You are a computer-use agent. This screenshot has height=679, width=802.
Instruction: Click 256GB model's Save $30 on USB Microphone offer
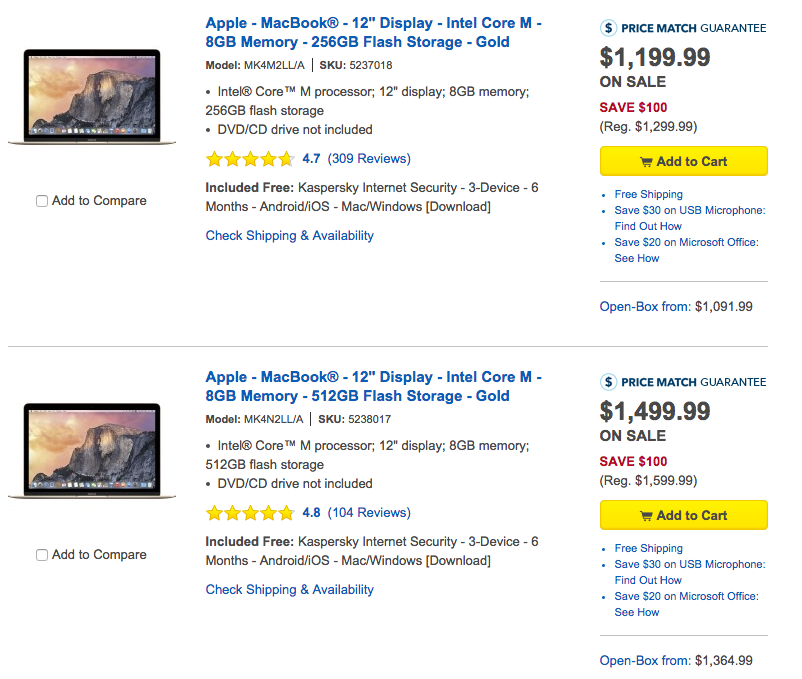coord(689,218)
